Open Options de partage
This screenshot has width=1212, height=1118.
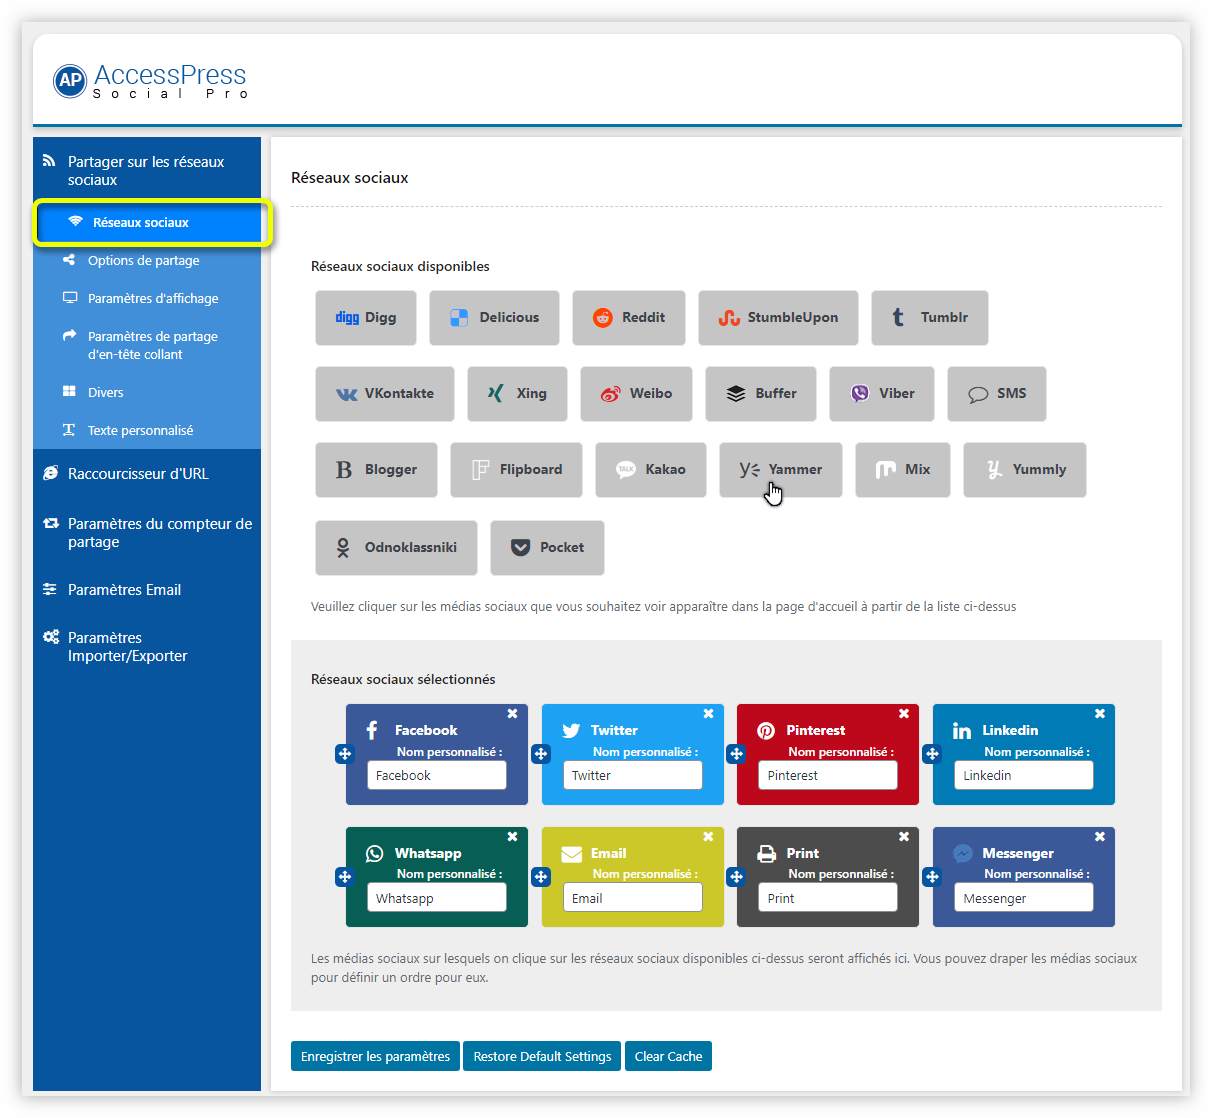[147, 261]
